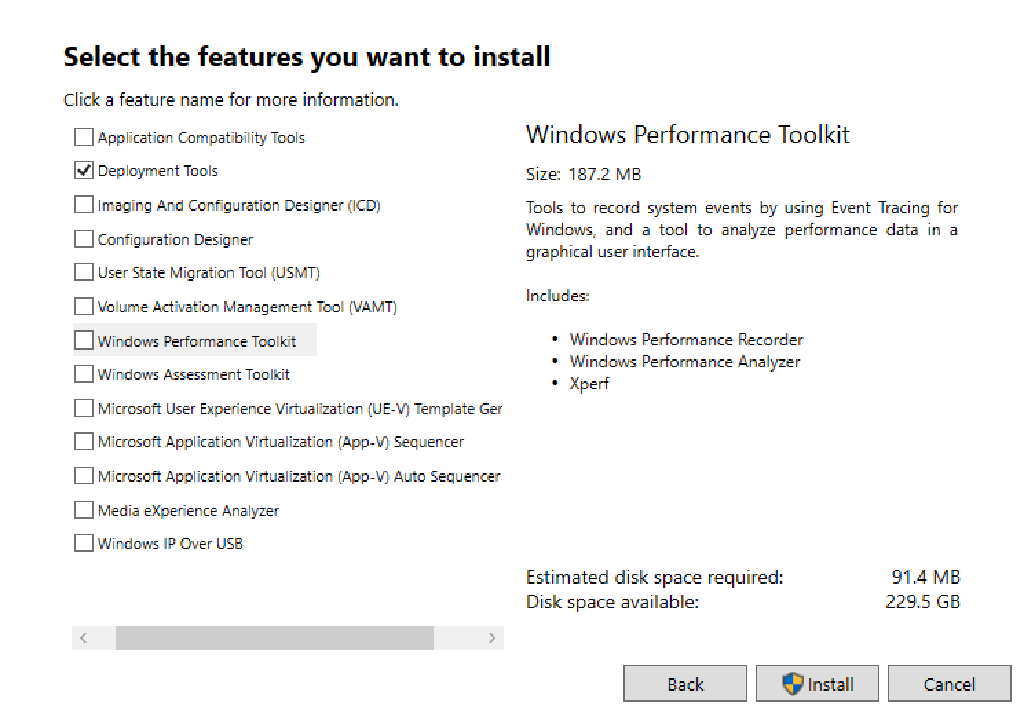Enable Application Virtualization (App-V) Sequencer

(84, 442)
